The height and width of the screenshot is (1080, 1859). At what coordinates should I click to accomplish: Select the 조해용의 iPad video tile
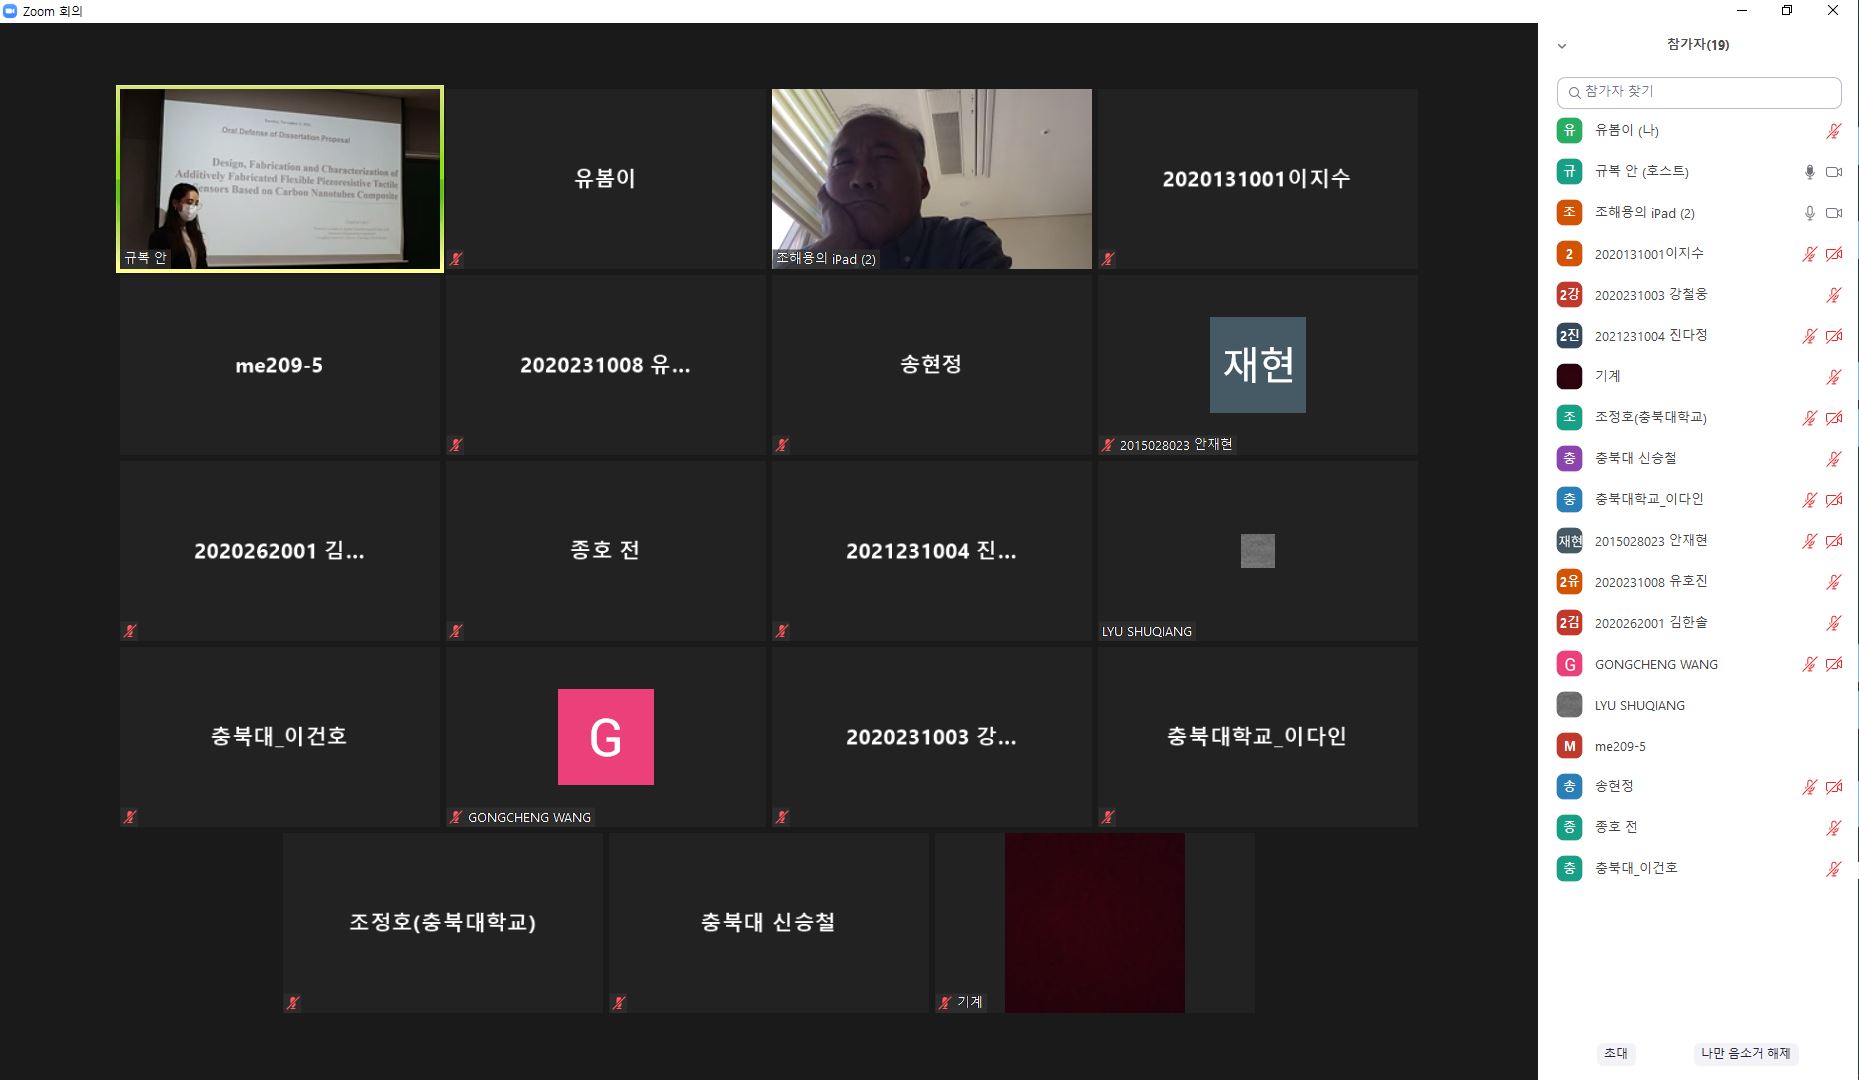click(931, 179)
